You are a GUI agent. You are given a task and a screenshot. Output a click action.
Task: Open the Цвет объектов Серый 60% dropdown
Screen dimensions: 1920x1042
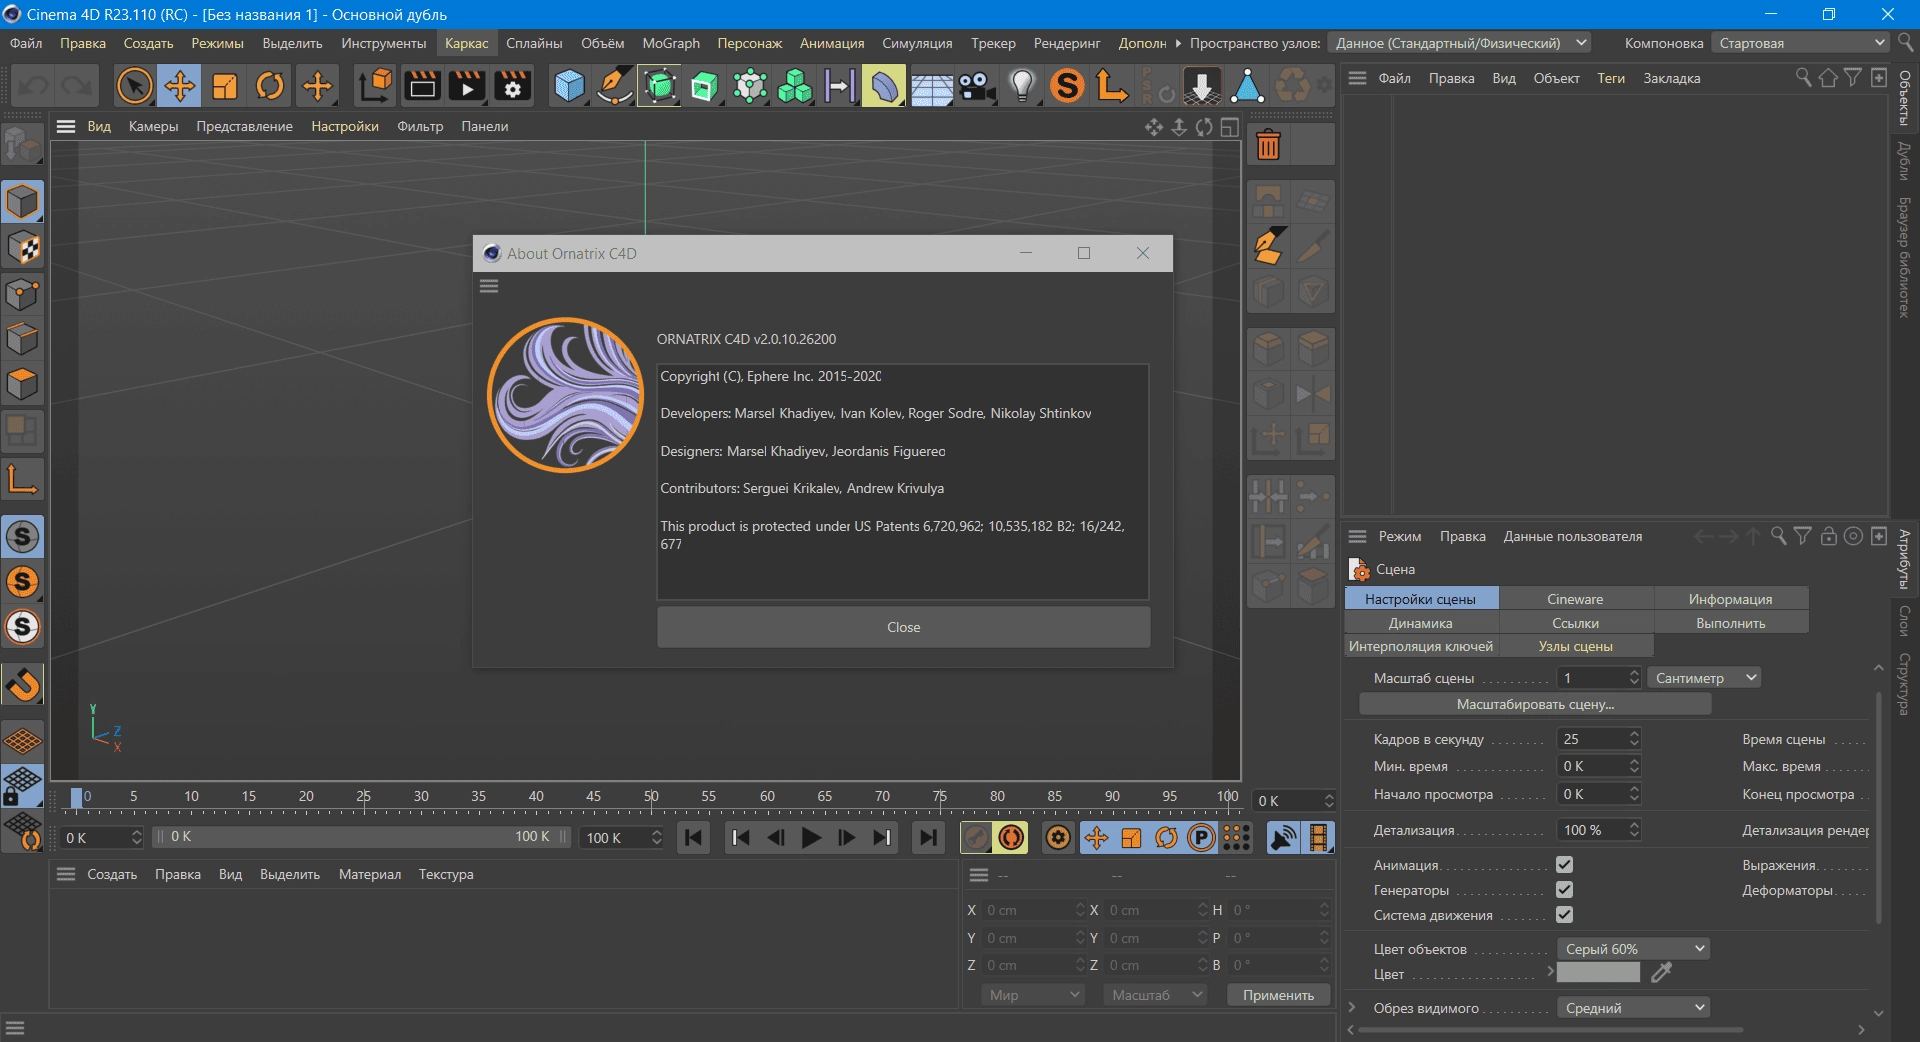tap(1634, 949)
